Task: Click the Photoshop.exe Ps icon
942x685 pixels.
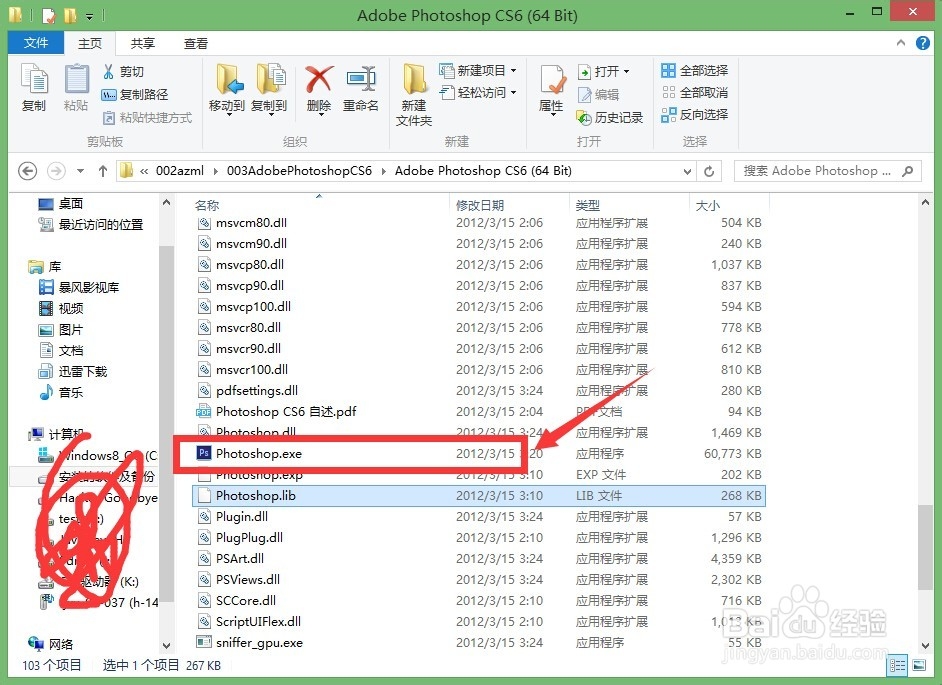Action: click(204, 453)
